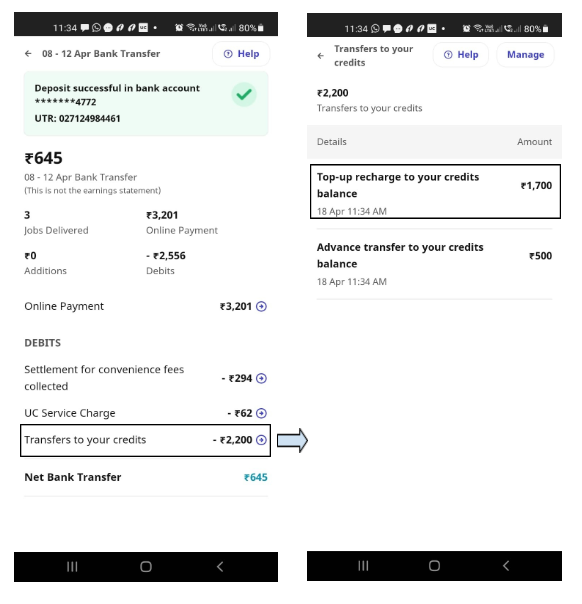Image resolution: width=582 pixels, height=604 pixels.
Task: Select Top-up recharge ₹1,700 entry
Action: click(x=435, y=191)
